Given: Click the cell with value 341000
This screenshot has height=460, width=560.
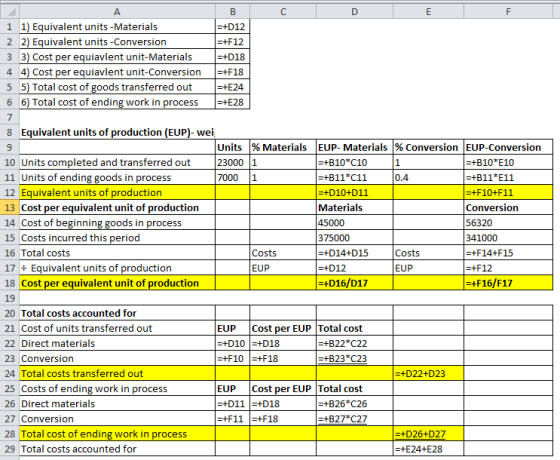Looking at the screenshot, I should tap(508, 238).
